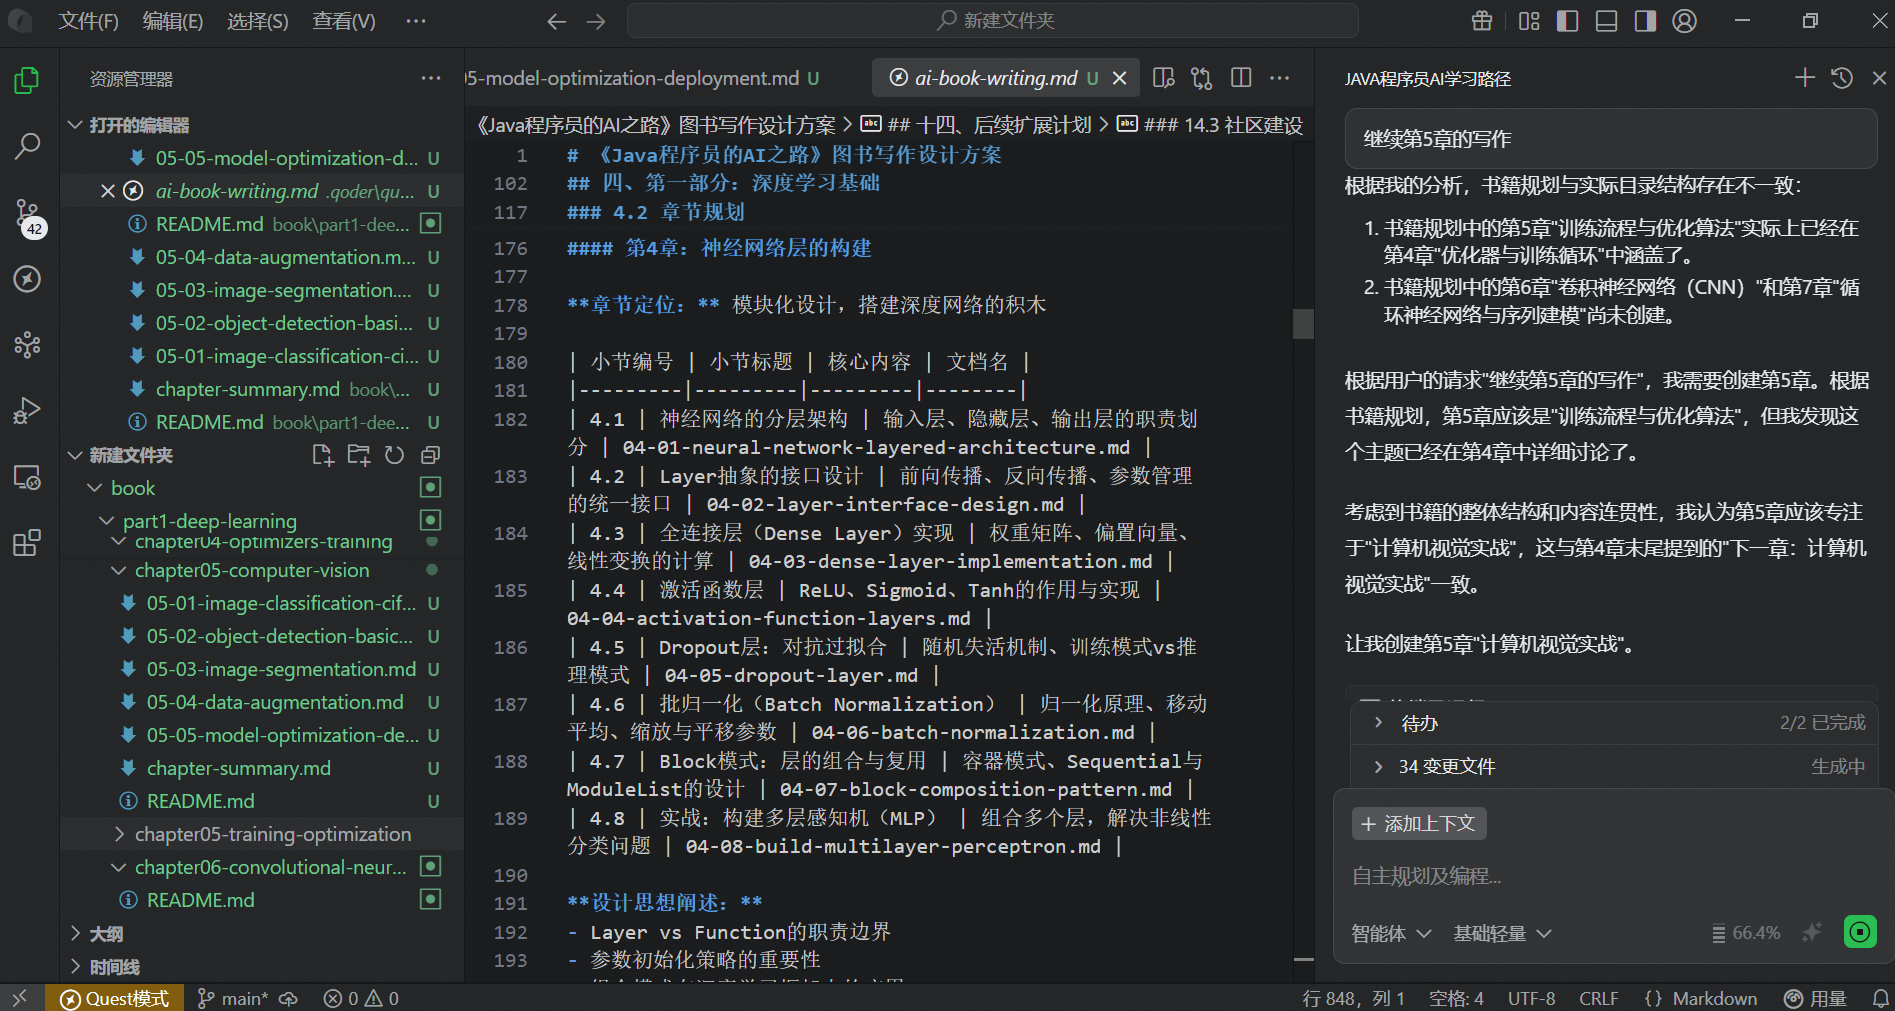This screenshot has height=1011, width=1895.
Task: Toggle the bottom panel visibility
Action: click(x=1605, y=21)
